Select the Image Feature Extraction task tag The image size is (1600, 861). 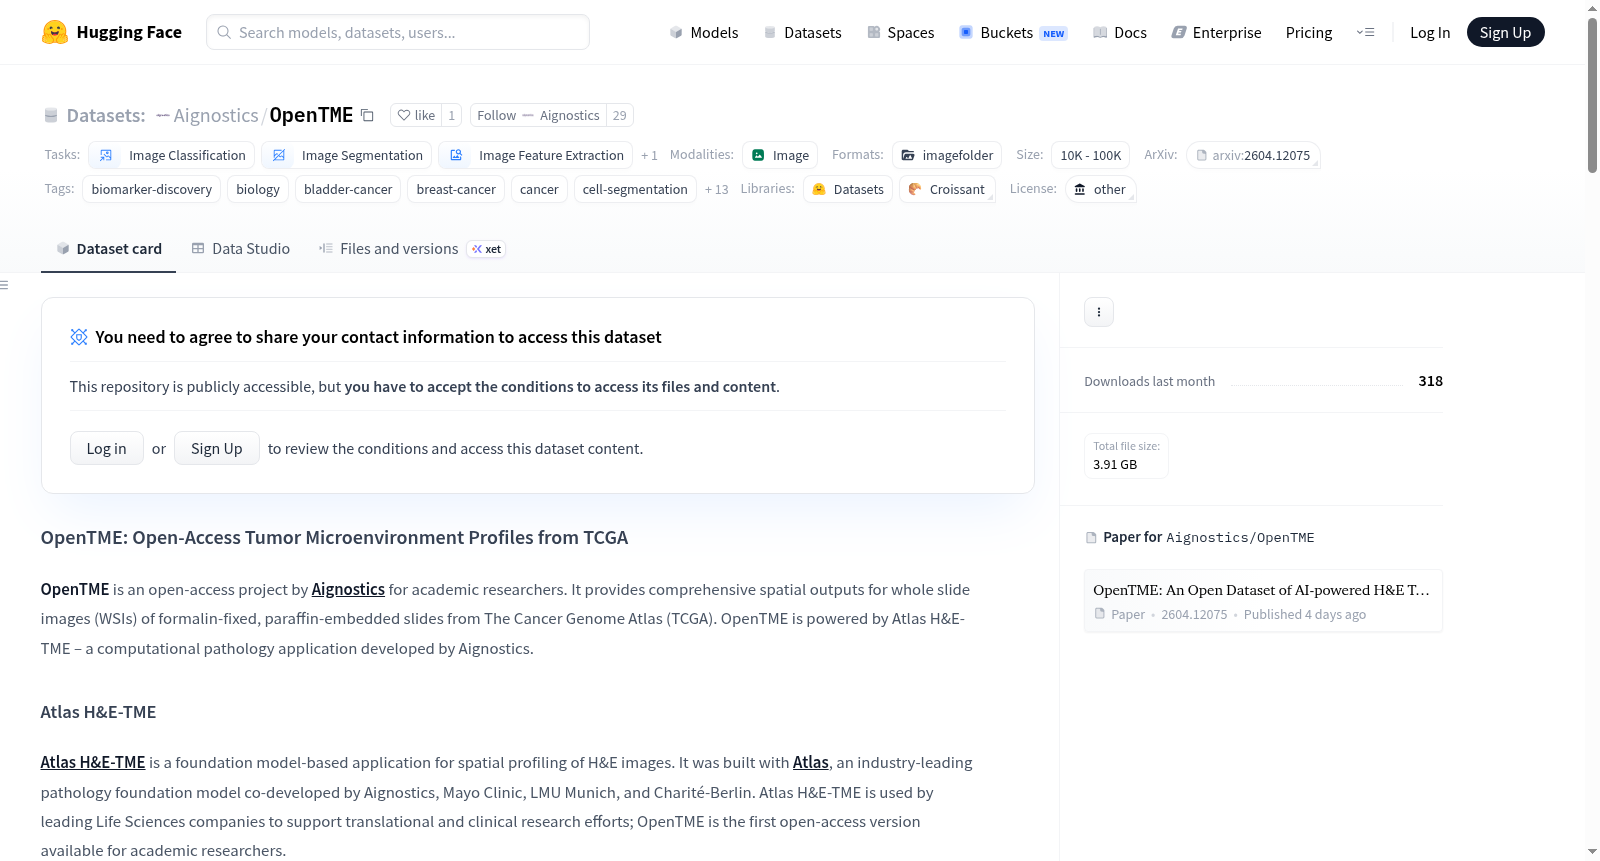click(x=535, y=155)
